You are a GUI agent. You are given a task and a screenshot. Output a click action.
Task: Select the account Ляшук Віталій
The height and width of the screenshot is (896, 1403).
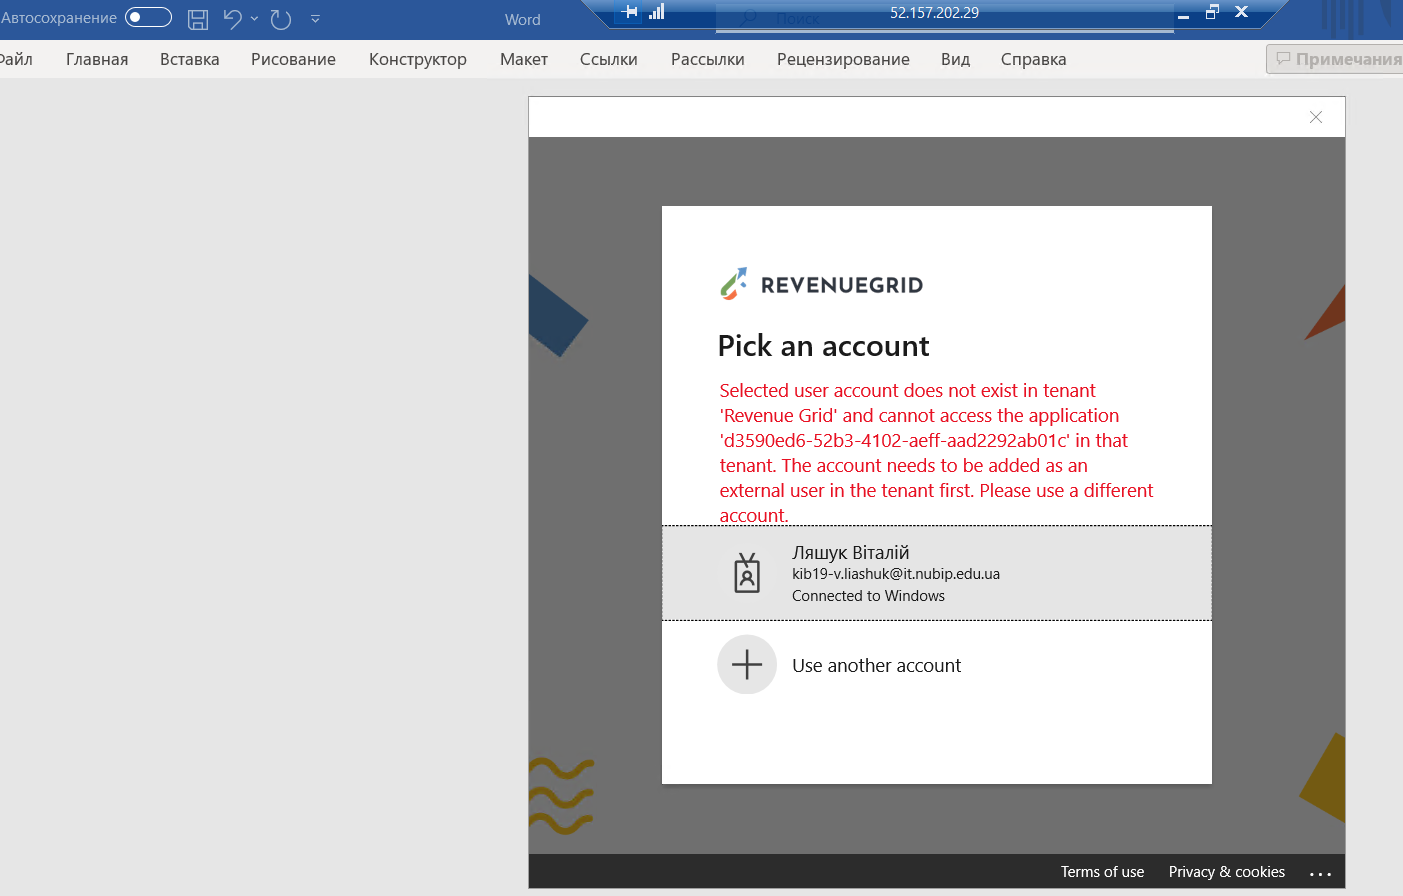click(x=900, y=573)
